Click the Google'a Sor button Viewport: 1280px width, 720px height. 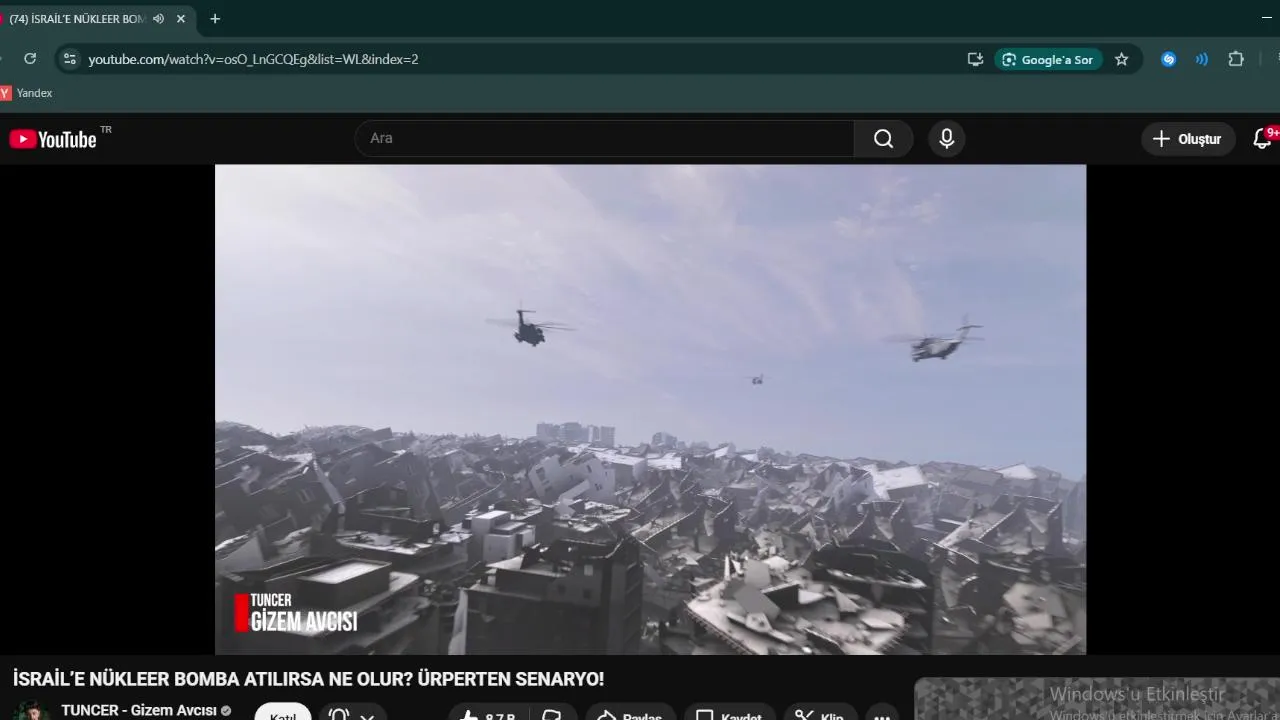[x=1048, y=59]
